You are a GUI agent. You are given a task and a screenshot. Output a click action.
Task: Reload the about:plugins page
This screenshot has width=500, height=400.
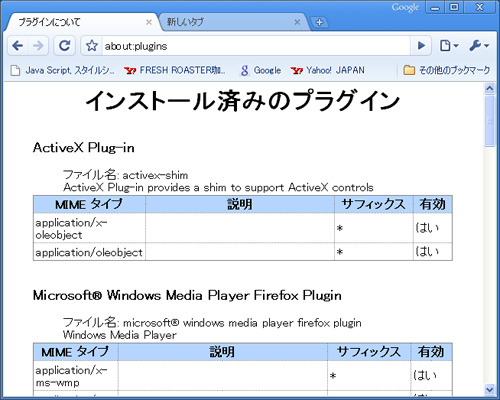pyautogui.click(x=64, y=46)
